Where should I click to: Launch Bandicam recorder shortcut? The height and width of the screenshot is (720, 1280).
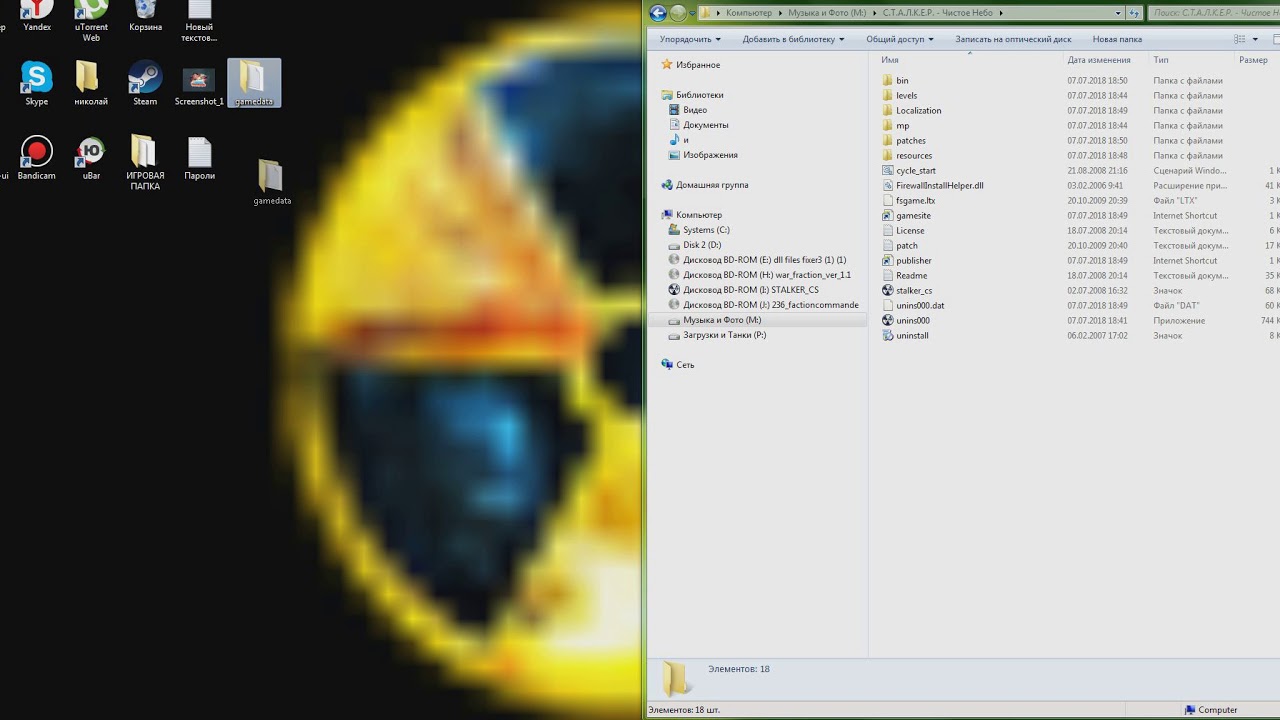37,158
